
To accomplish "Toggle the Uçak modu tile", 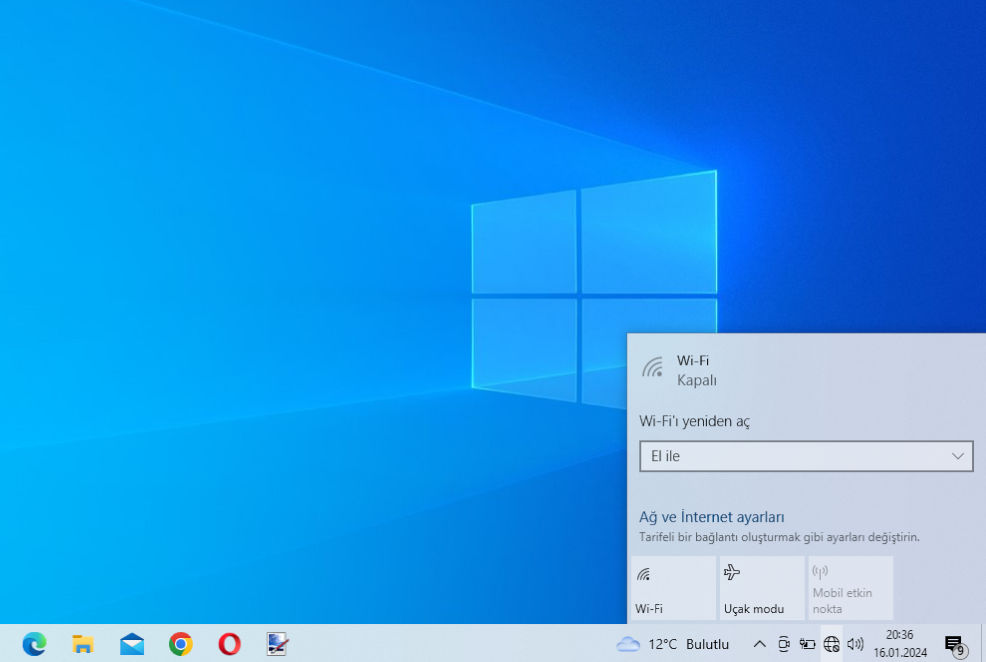I will 761,589.
